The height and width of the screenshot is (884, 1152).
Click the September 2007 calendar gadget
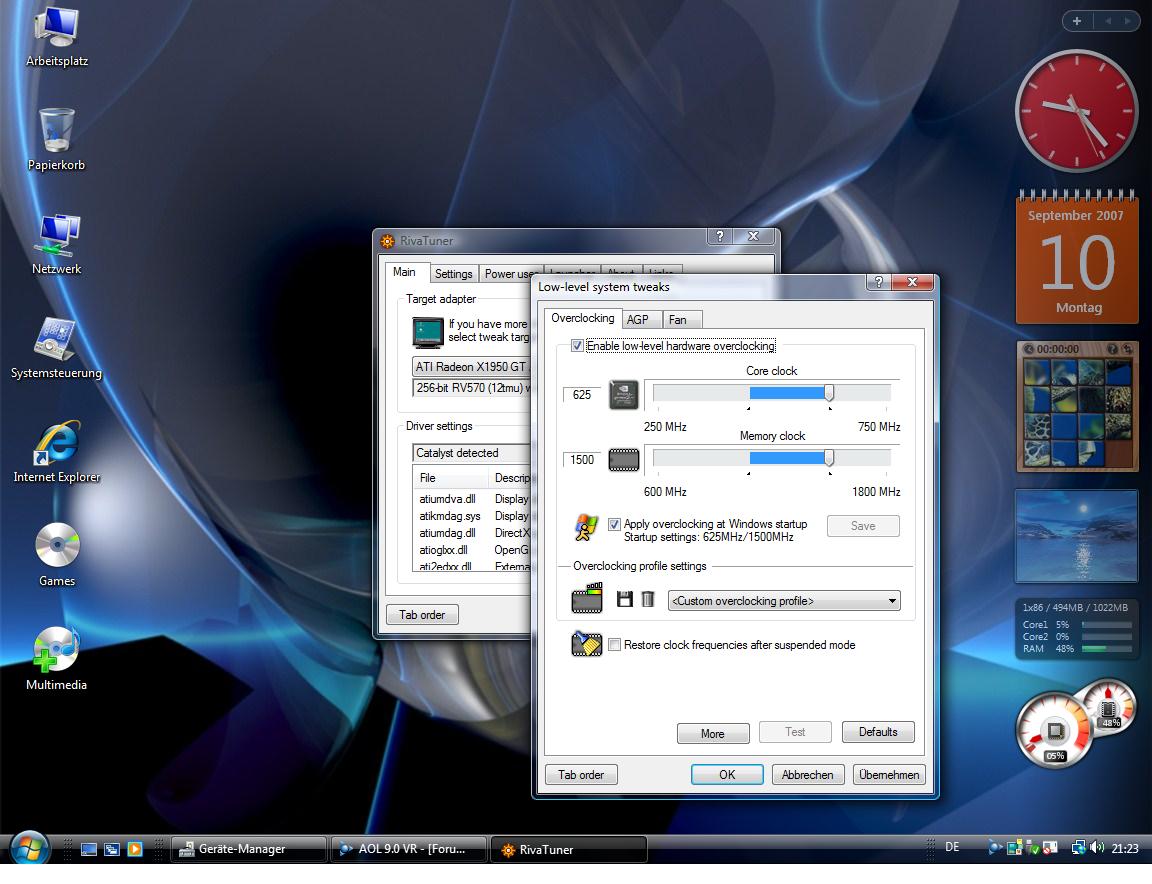[1077, 257]
